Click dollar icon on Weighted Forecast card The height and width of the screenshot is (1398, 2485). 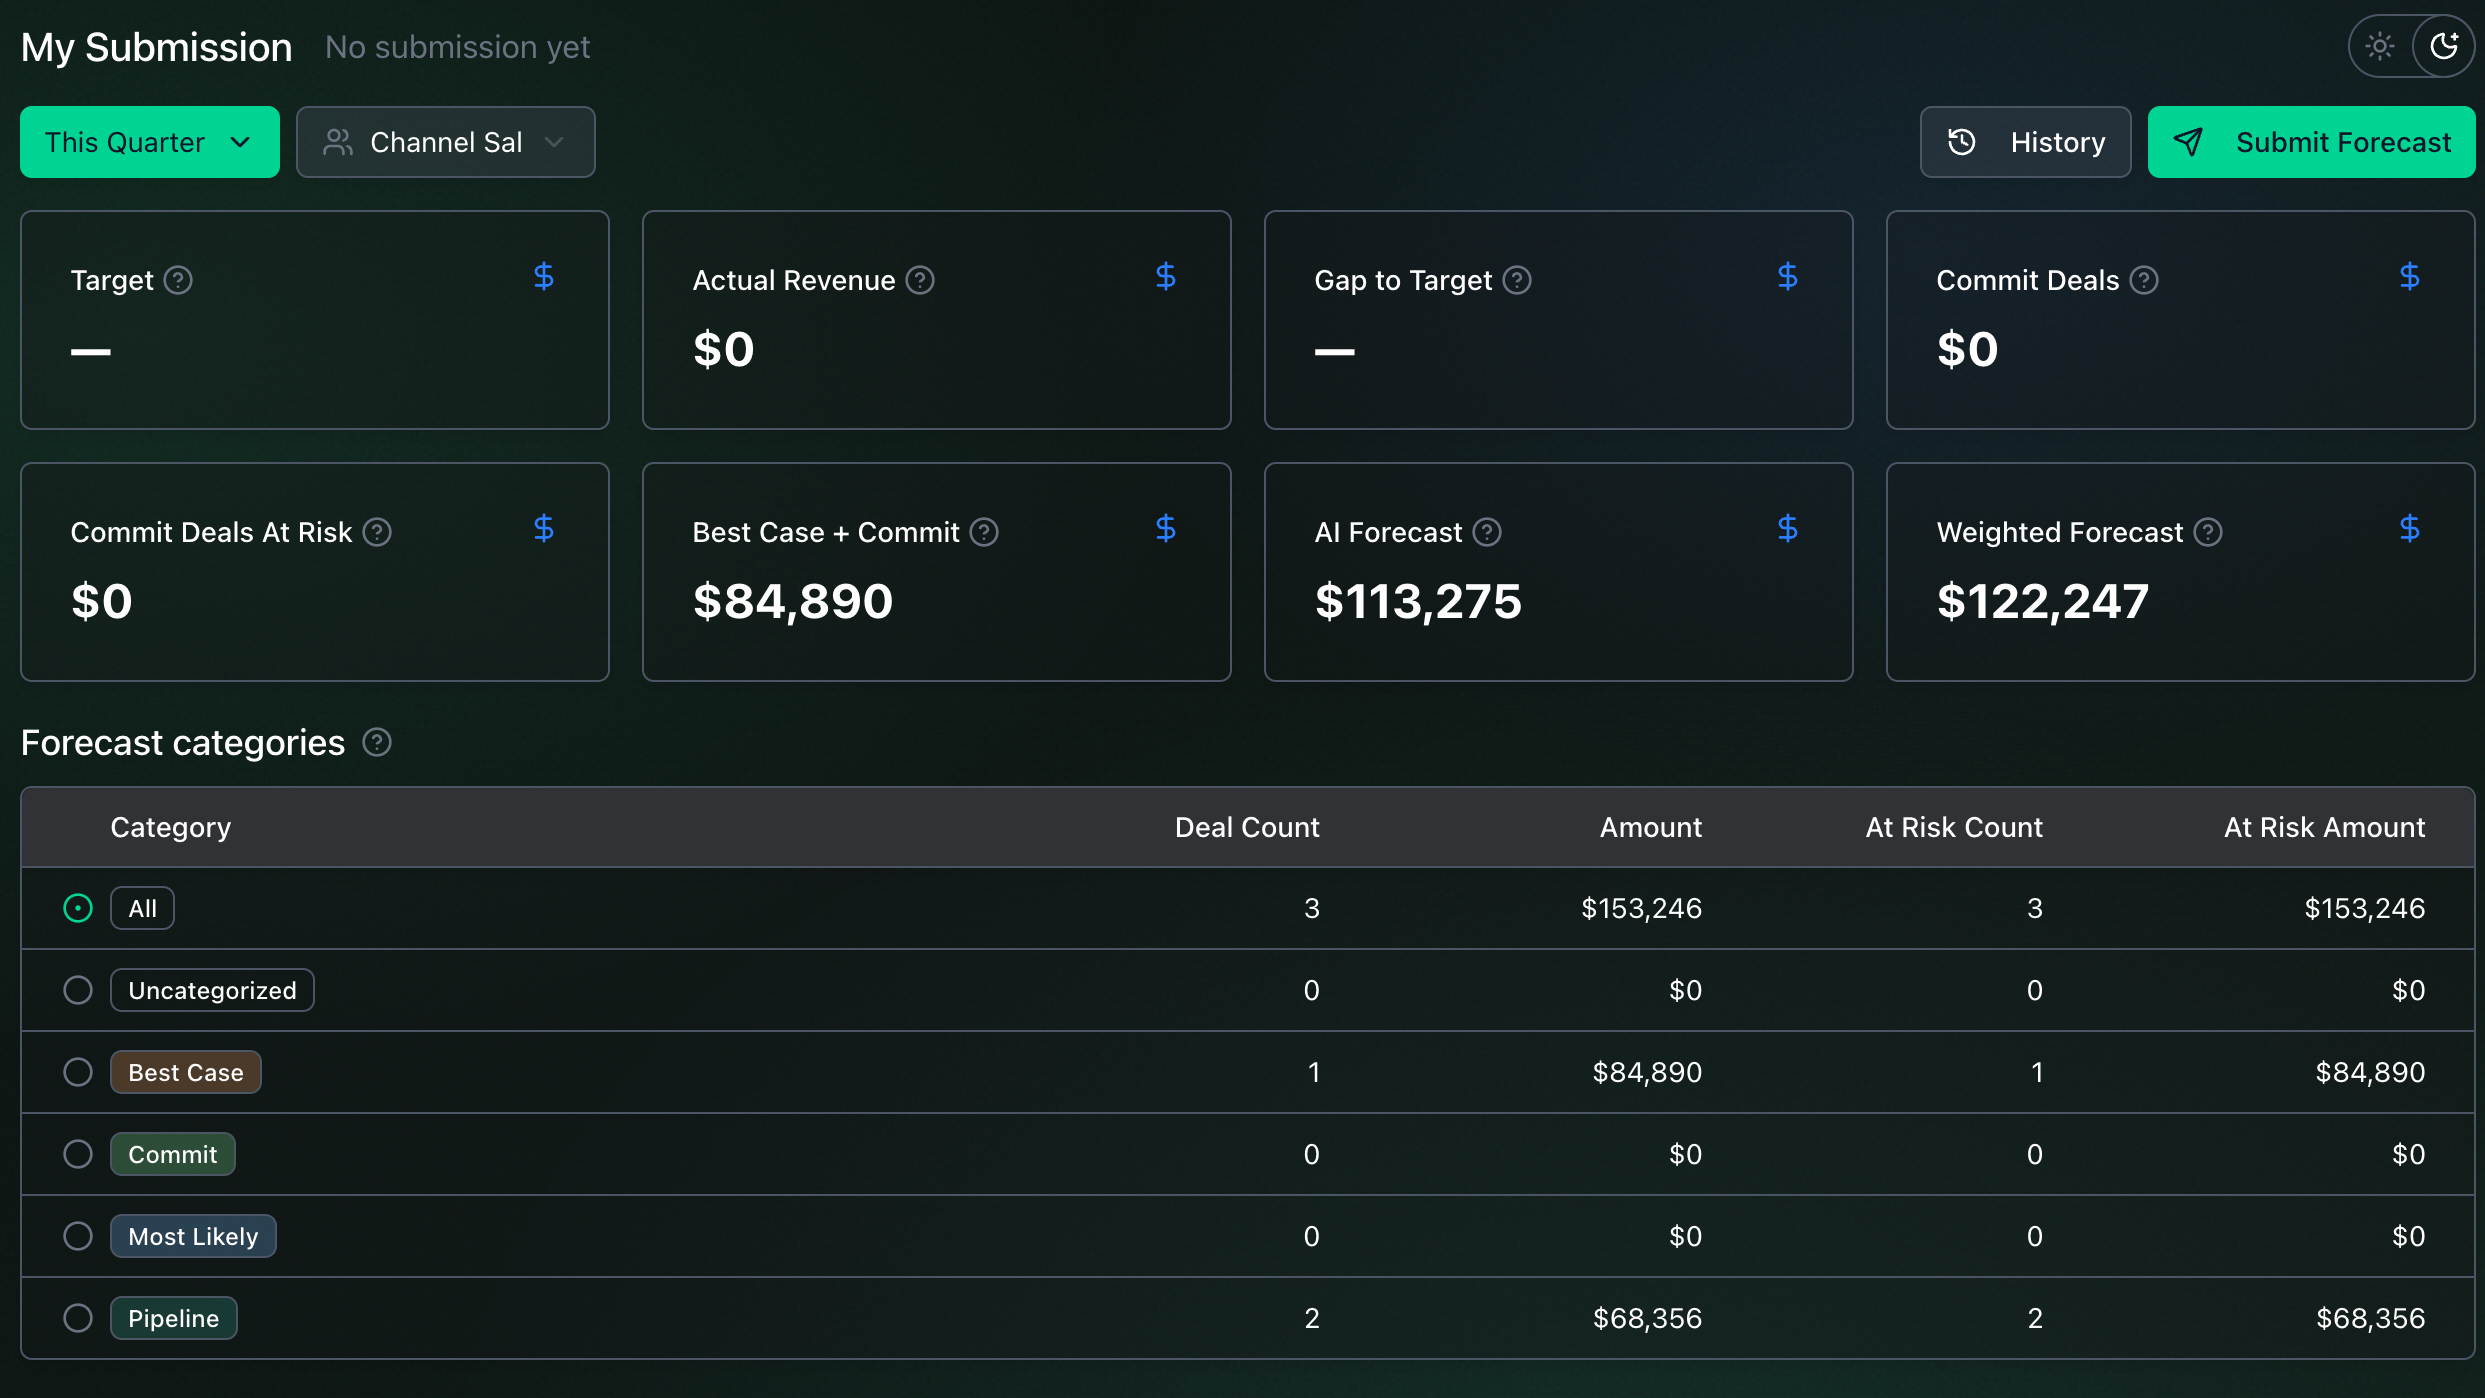click(2410, 528)
